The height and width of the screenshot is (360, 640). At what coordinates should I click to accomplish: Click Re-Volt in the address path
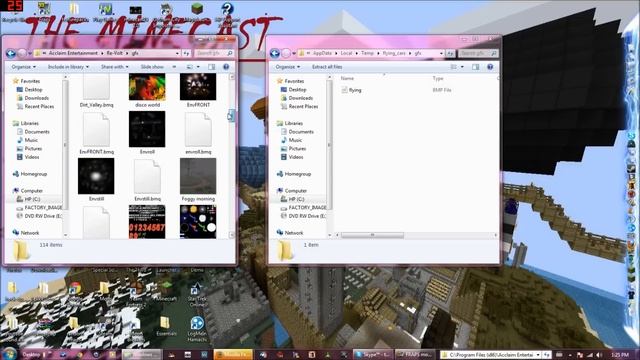115,53
